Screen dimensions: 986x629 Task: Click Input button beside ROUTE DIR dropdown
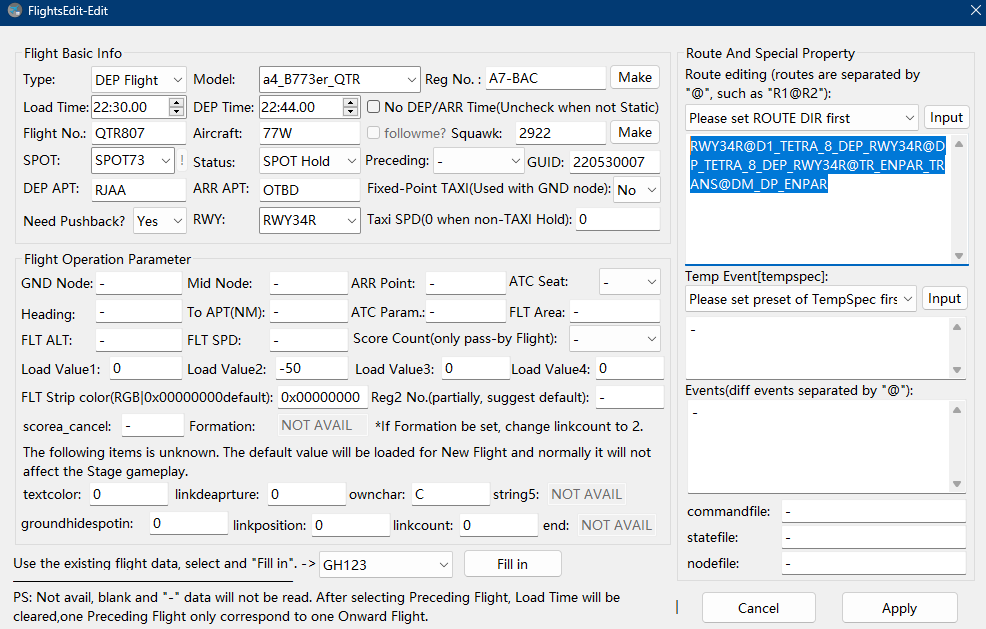click(x=946, y=118)
